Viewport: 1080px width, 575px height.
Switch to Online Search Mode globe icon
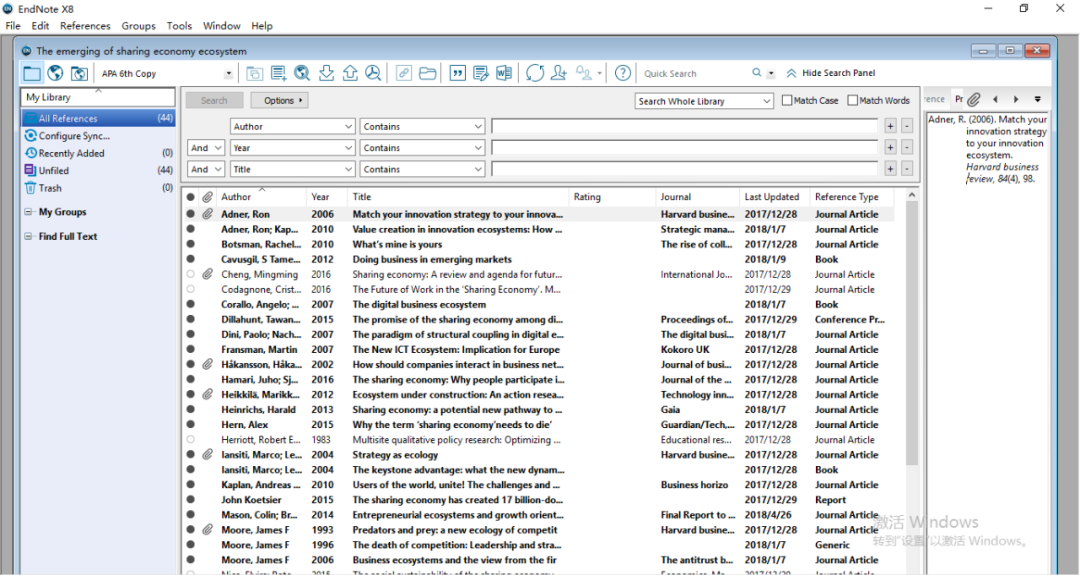click(56, 73)
